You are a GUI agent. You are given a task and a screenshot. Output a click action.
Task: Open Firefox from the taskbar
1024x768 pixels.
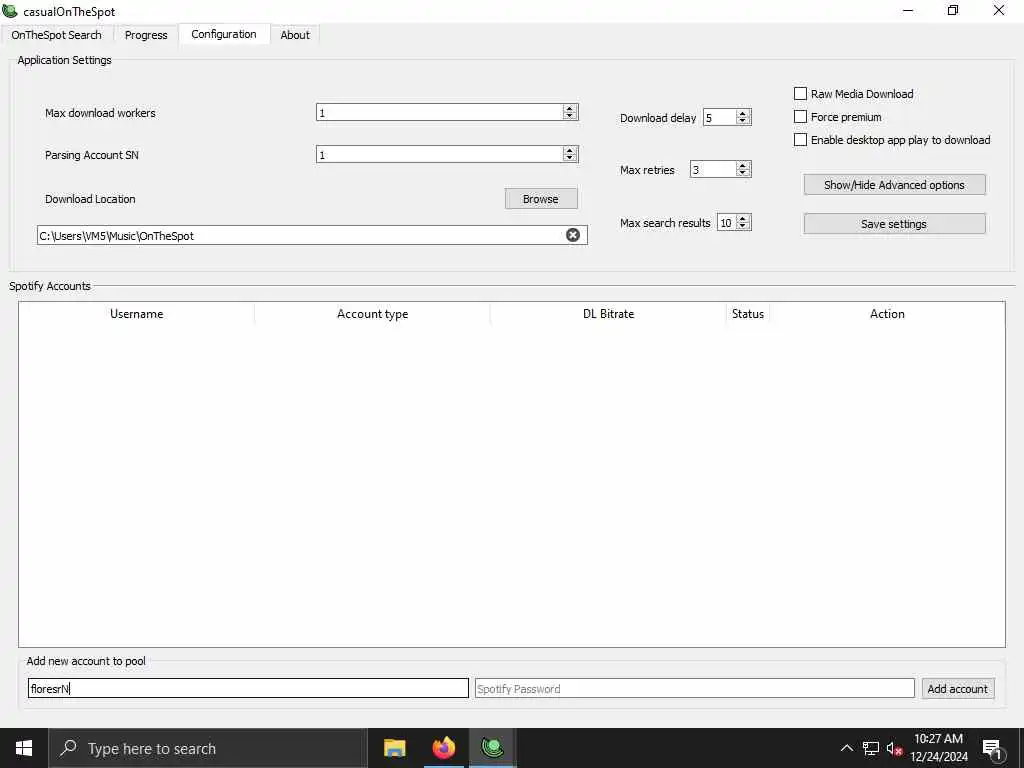coord(443,748)
